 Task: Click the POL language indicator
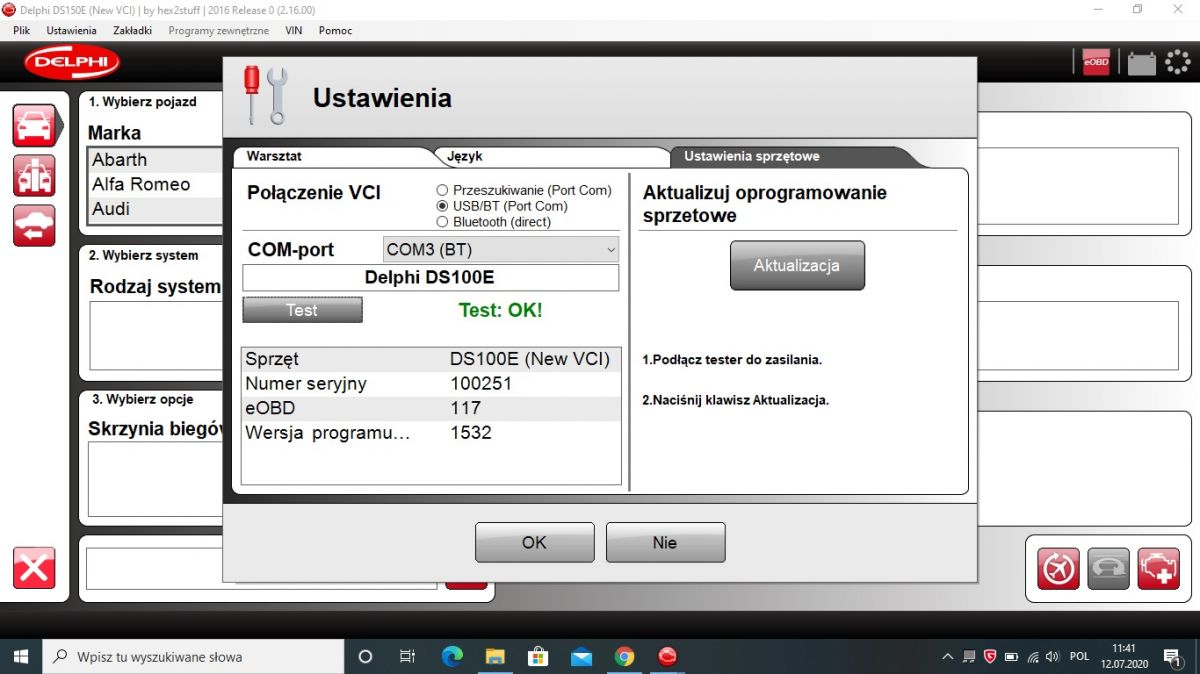click(x=1079, y=657)
